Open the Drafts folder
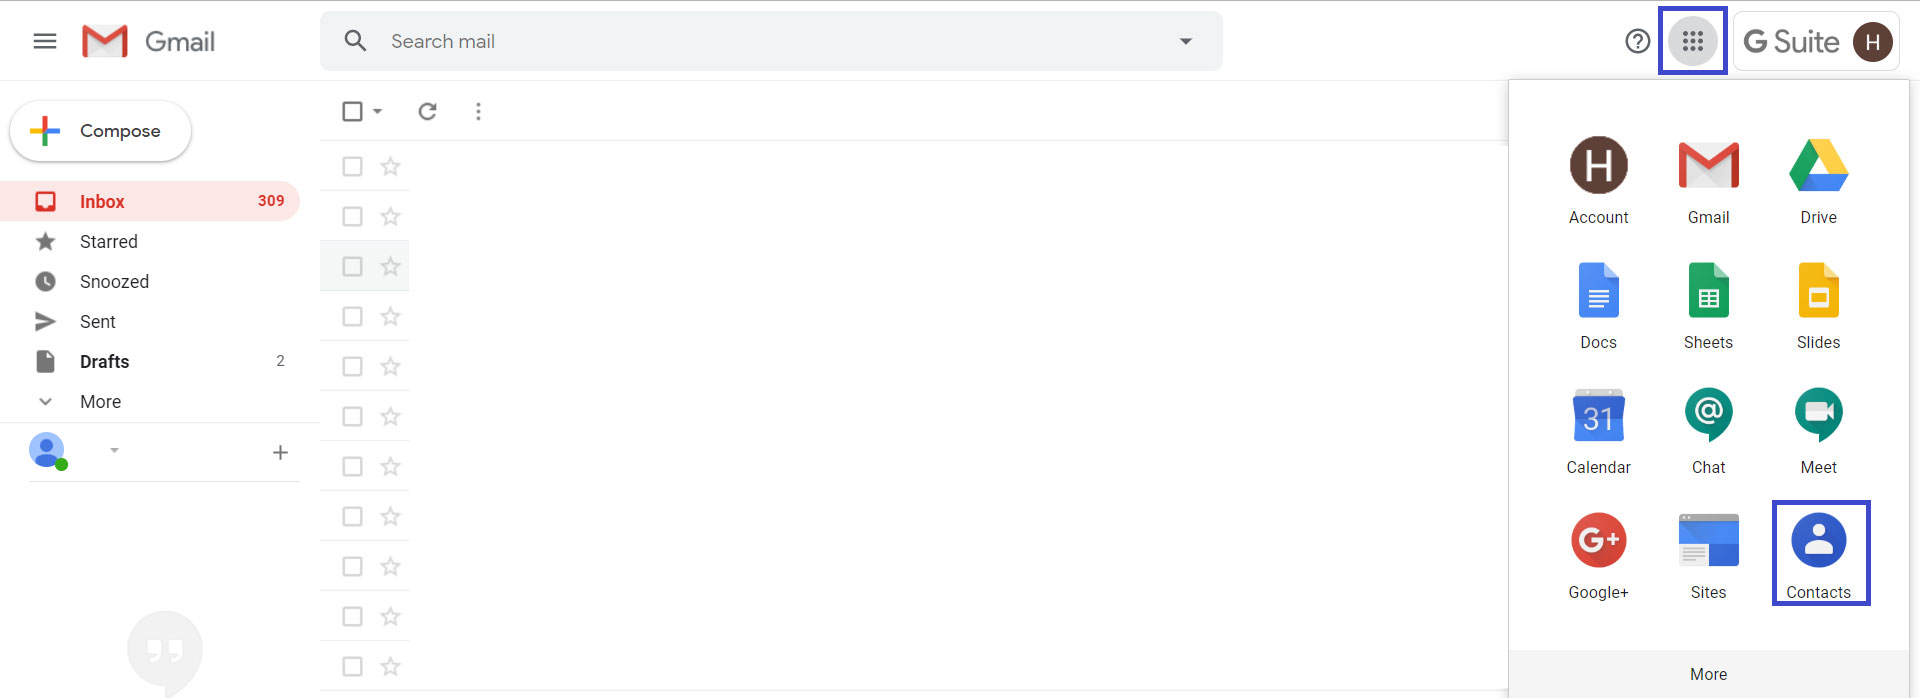1920x698 pixels. (x=104, y=361)
